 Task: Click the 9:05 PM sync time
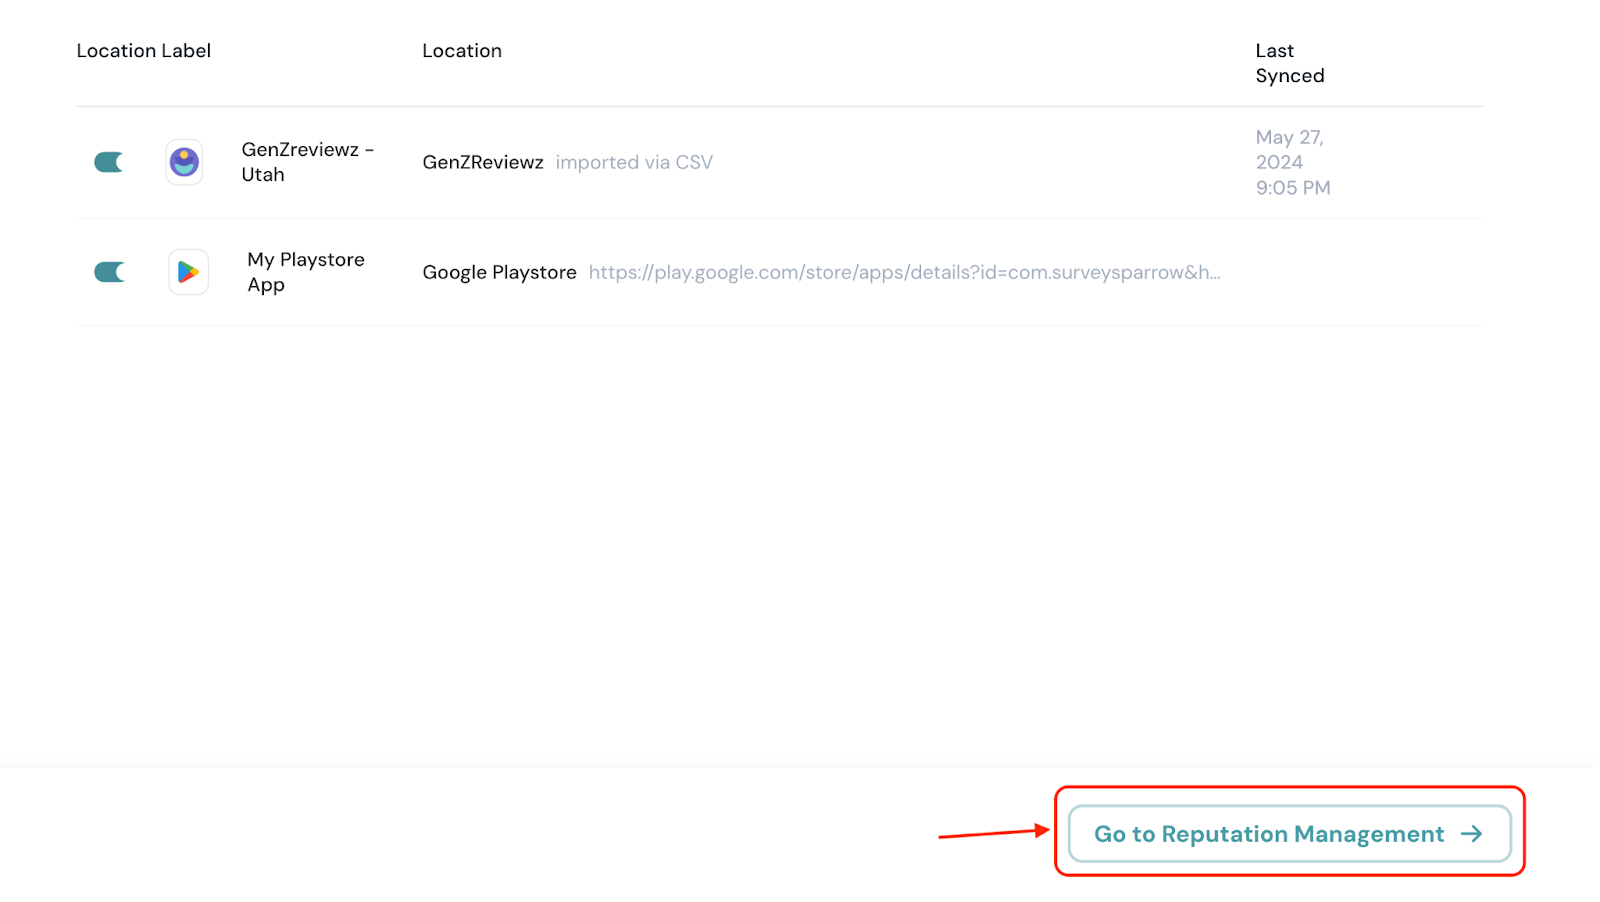(1293, 188)
